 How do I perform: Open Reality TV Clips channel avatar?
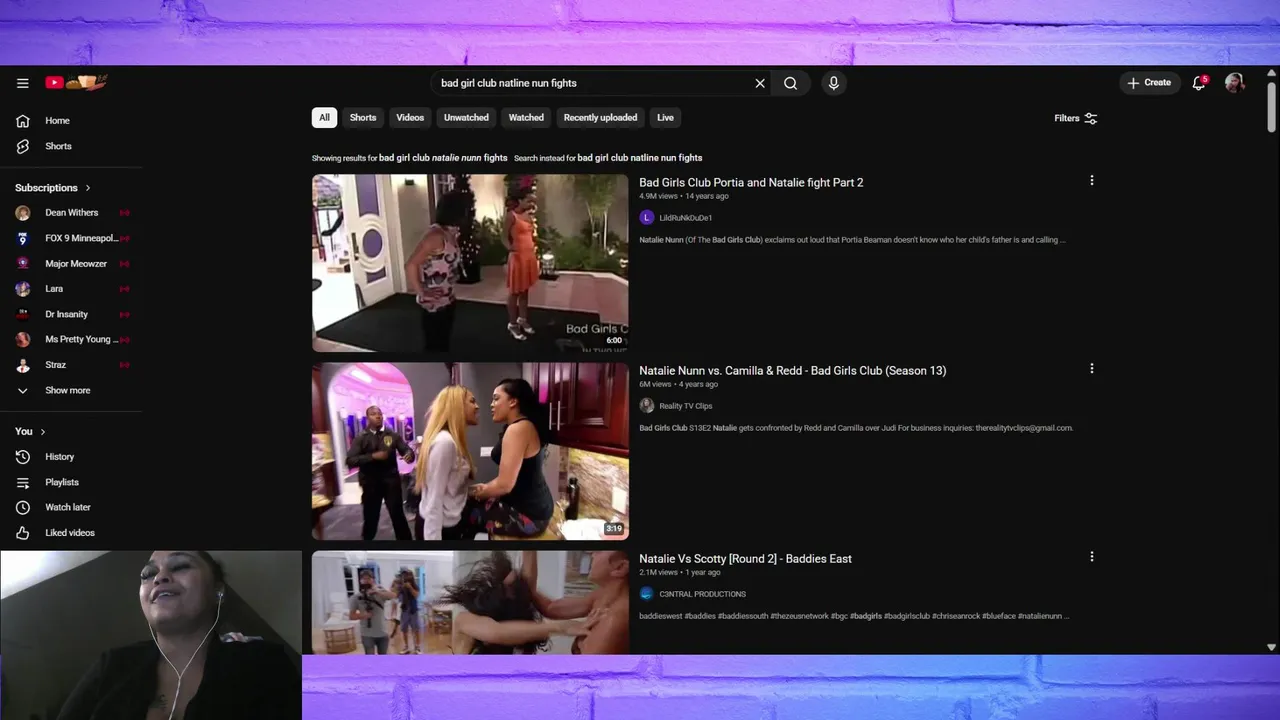(647, 406)
